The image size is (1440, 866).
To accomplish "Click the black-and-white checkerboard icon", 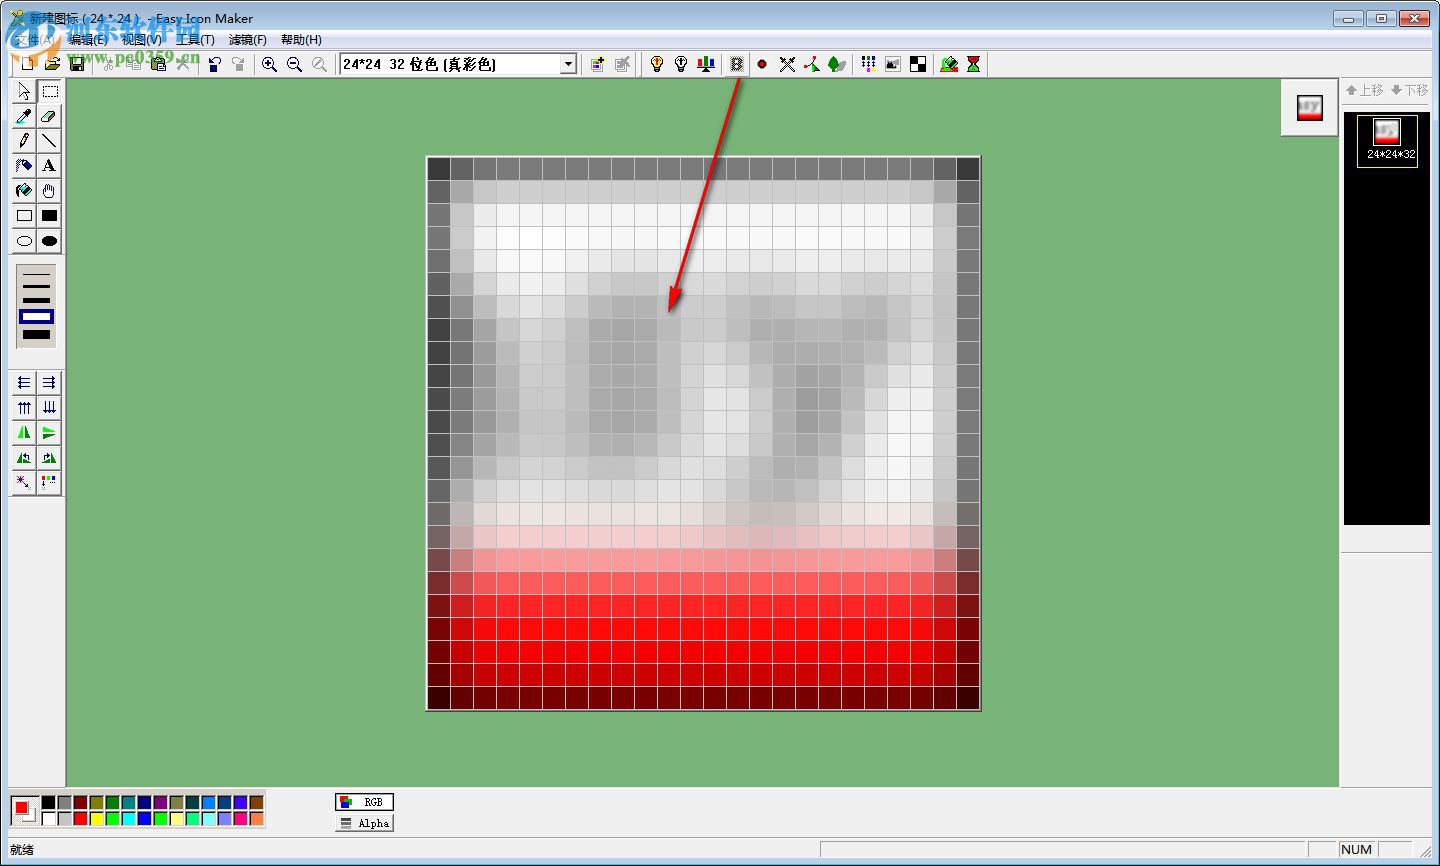I will pos(918,64).
